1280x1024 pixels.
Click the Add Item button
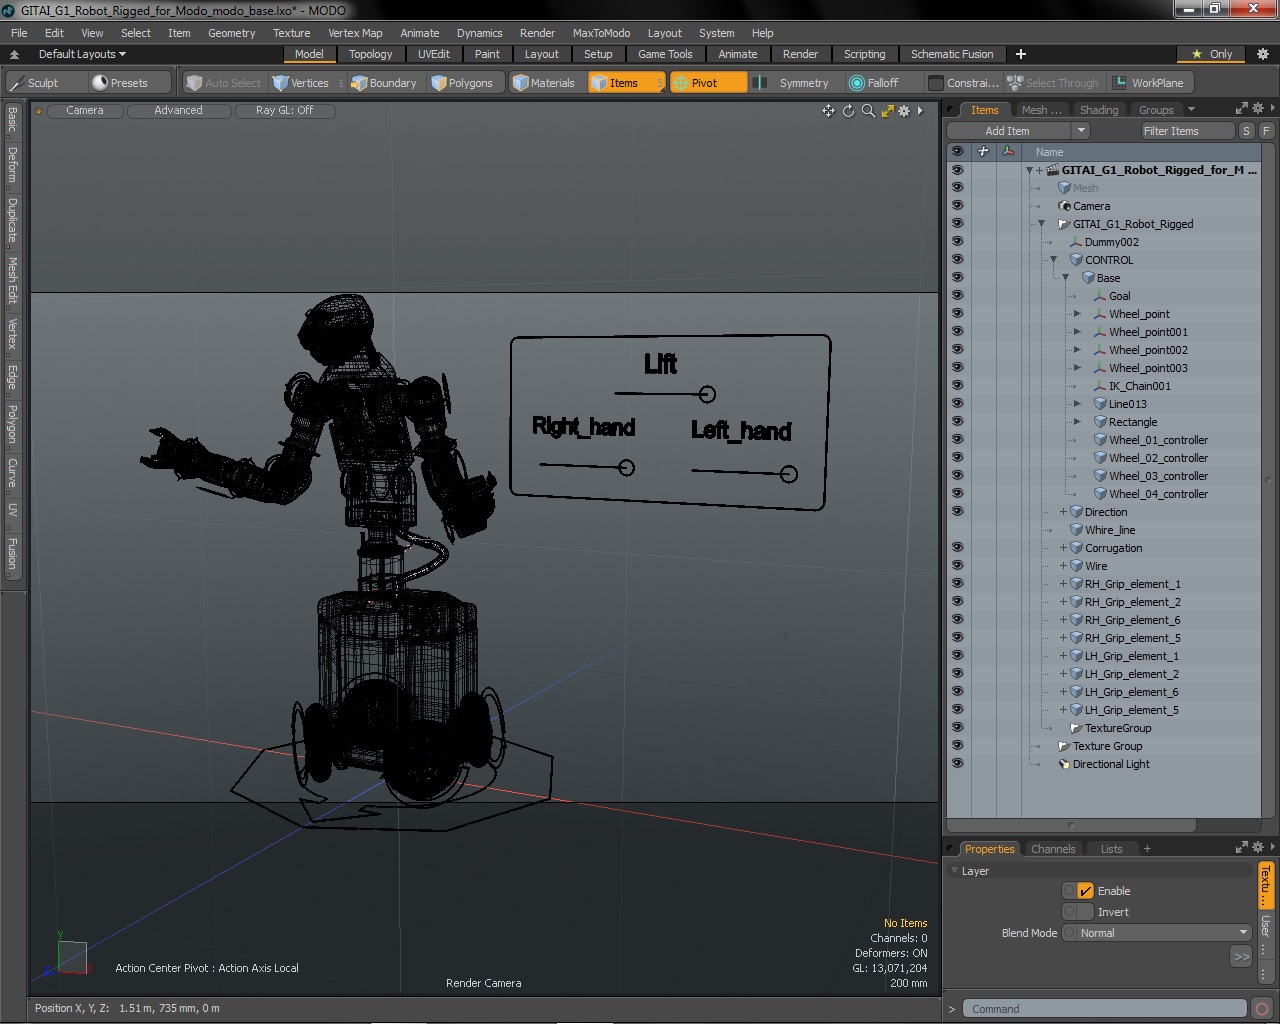tap(1008, 131)
